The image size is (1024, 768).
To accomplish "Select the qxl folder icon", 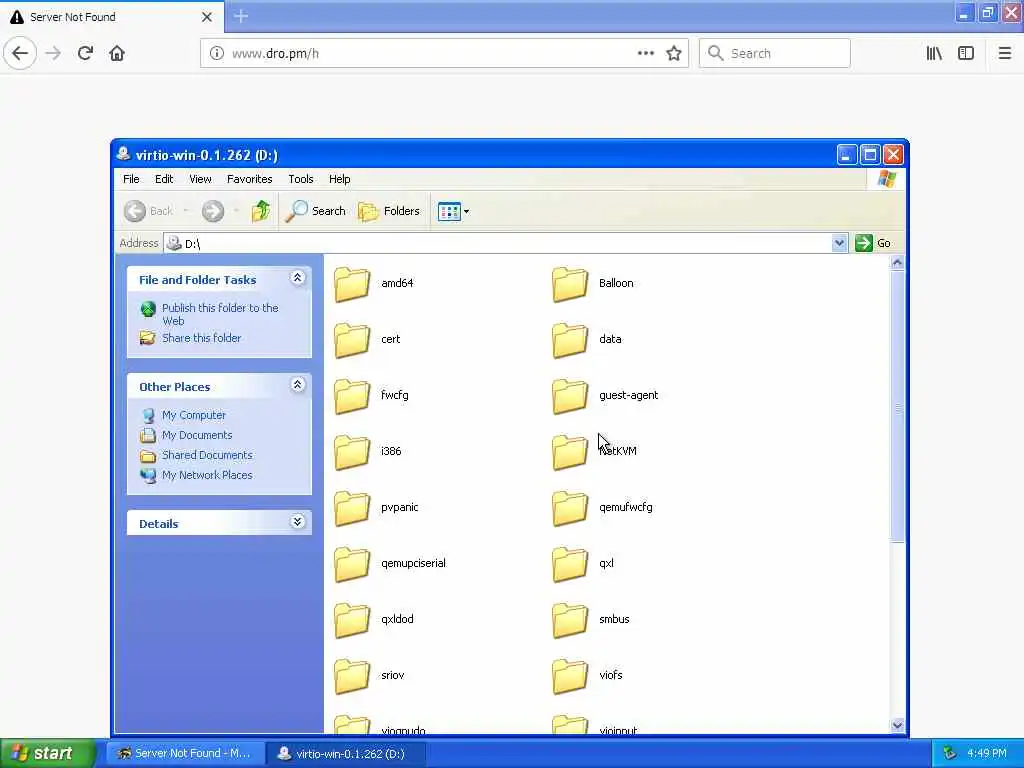I will pos(570,564).
